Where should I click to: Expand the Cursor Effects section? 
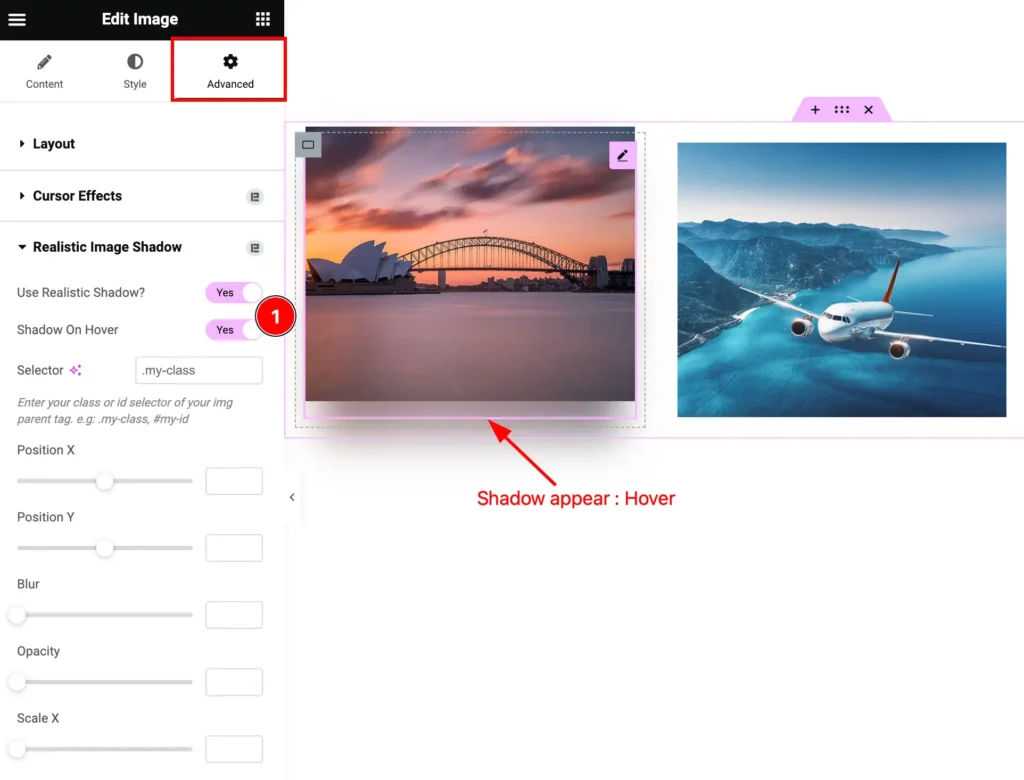[x=142, y=196]
